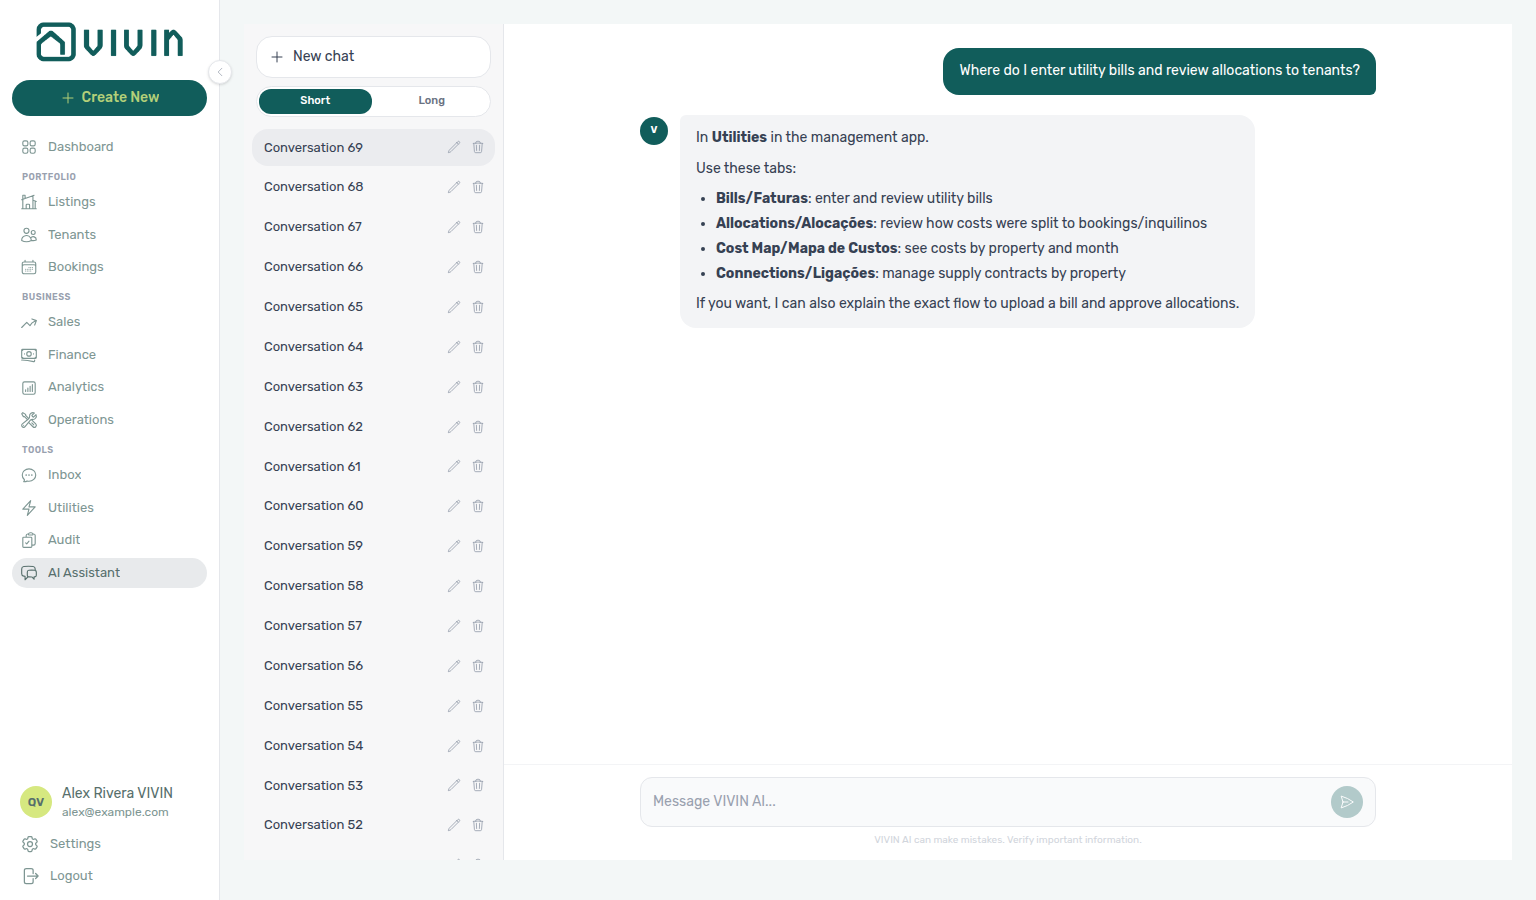This screenshot has width=1536, height=900.
Task: Edit Conversation 60 name
Action: pyautogui.click(x=454, y=506)
